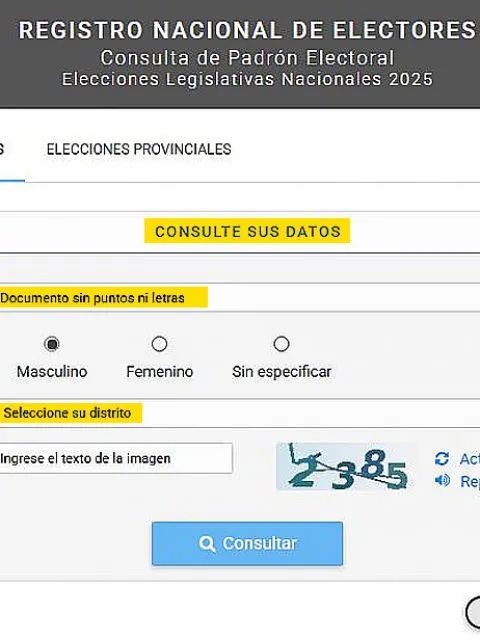Click the Rep link beside speaker icon
Screen dimensions: 480x640
(470, 481)
